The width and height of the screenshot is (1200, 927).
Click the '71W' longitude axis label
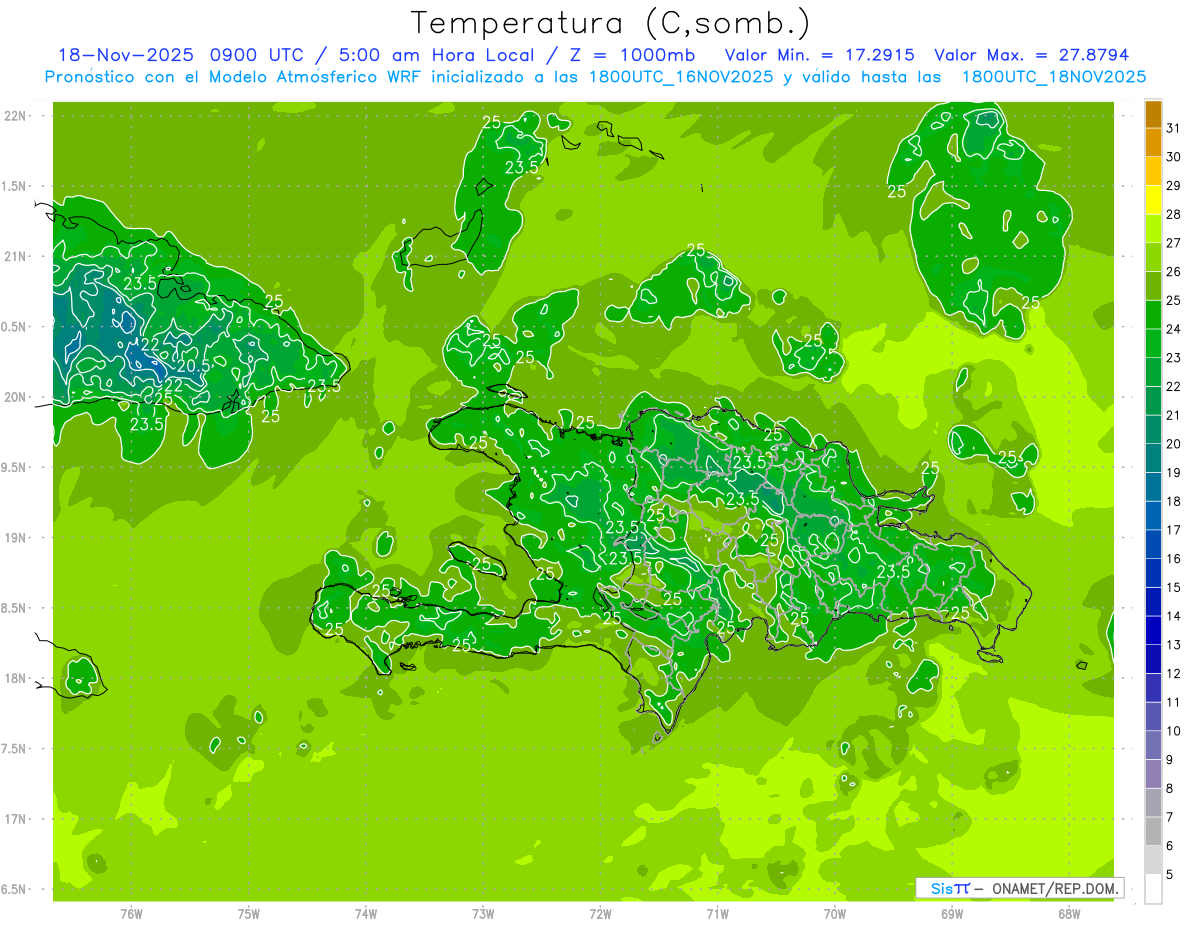(x=717, y=914)
